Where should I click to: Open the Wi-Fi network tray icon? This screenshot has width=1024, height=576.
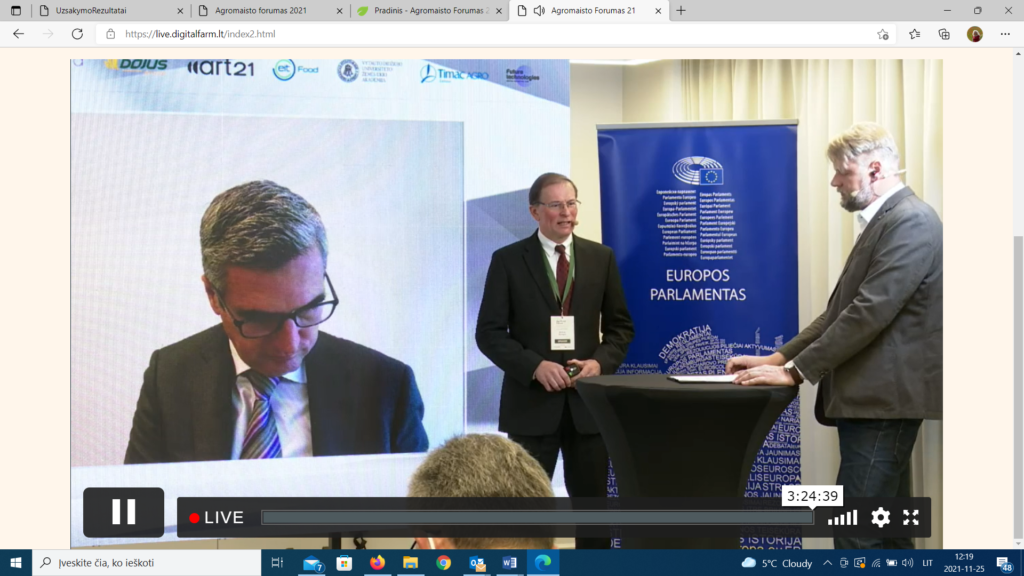(876, 563)
